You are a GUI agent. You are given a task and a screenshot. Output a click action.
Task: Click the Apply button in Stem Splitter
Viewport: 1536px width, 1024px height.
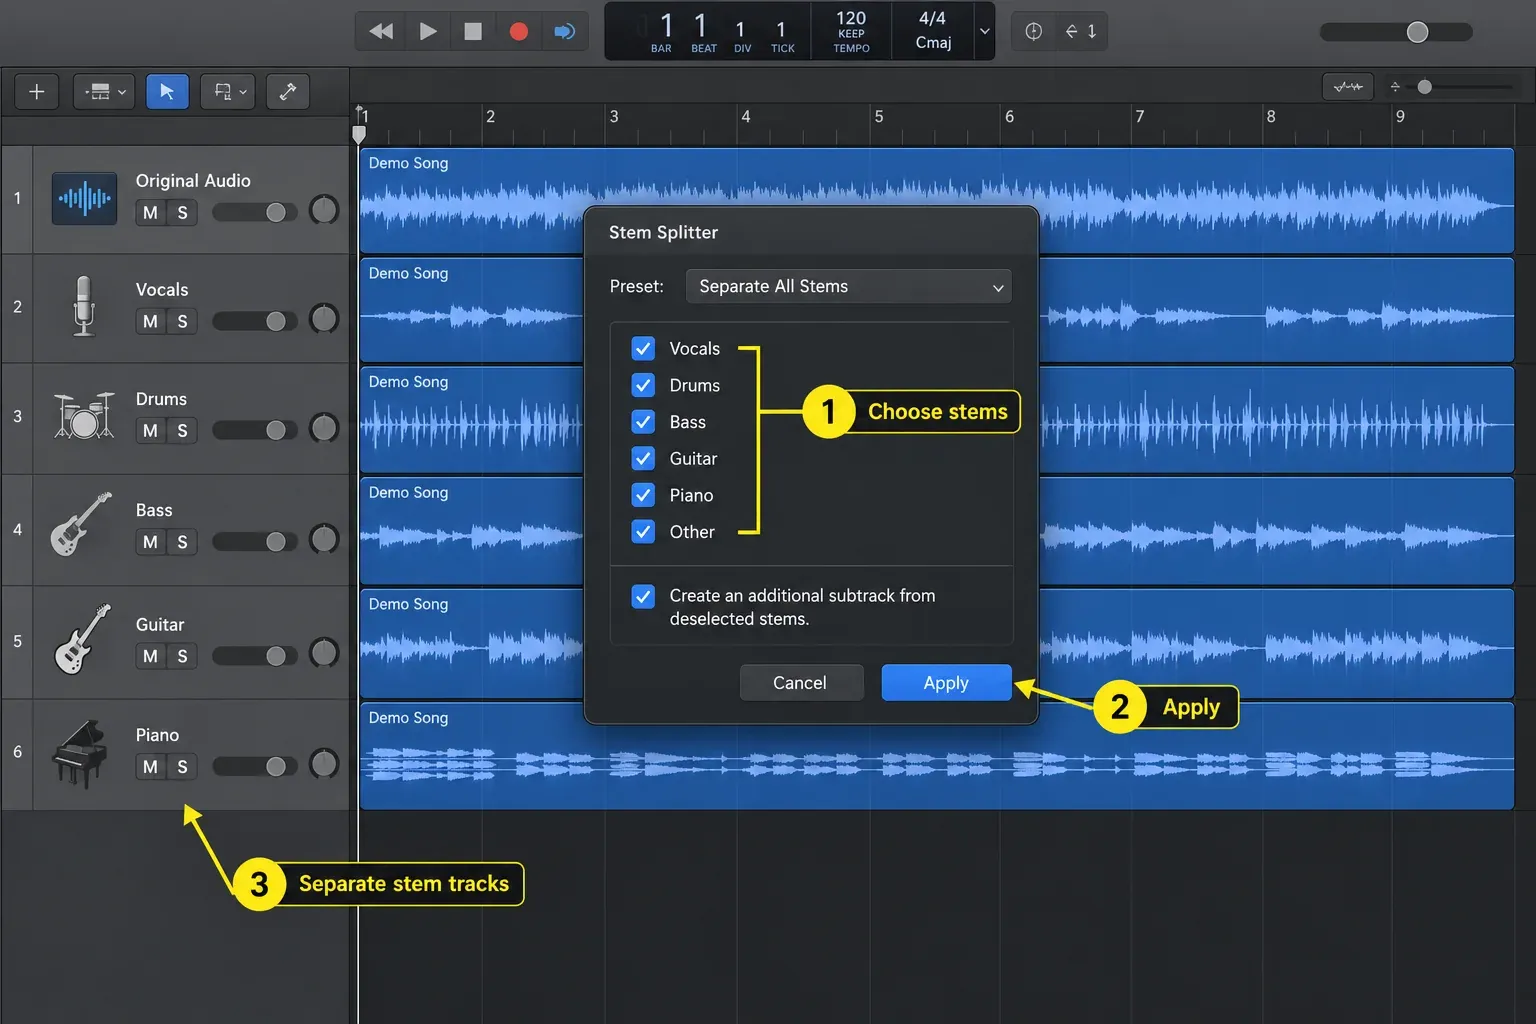click(x=946, y=683)
